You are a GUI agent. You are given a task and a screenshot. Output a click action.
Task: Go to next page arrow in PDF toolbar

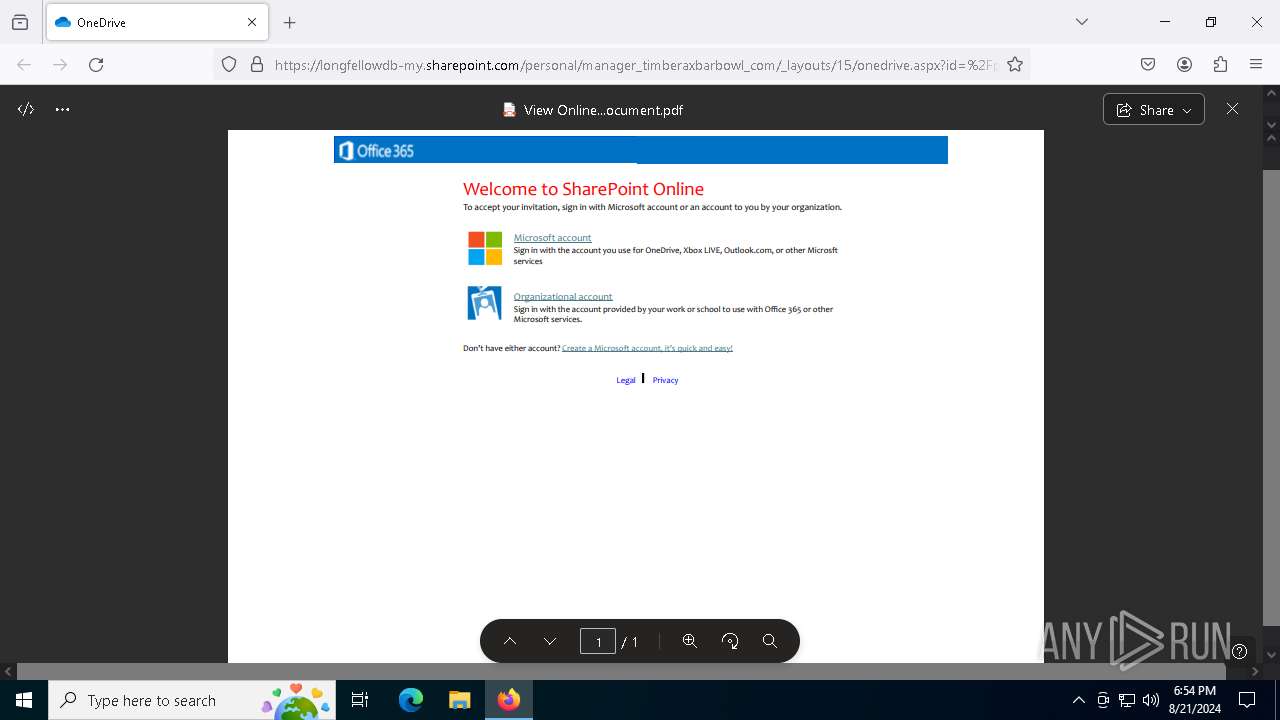coord(550,641)
